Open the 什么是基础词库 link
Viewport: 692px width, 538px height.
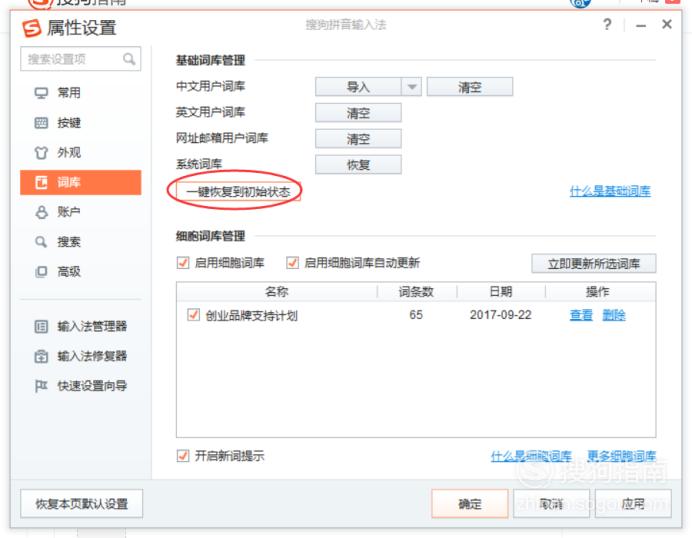tap(610, 192)
